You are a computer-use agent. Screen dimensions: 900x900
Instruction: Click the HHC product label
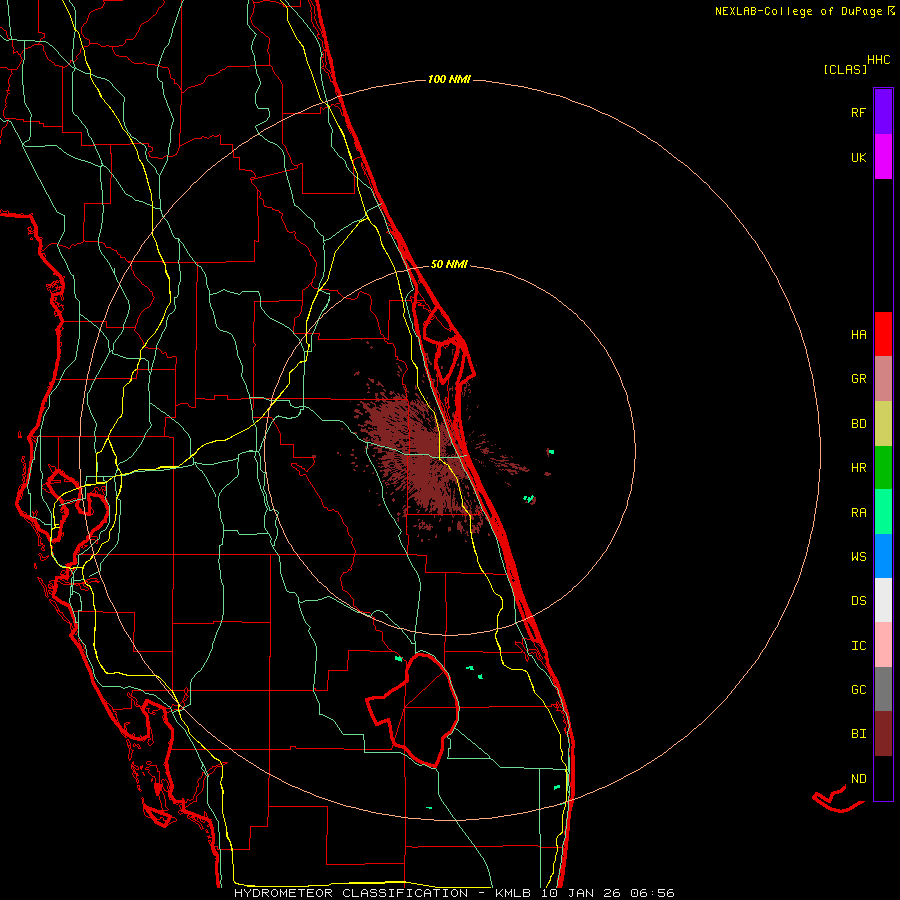tap(878, 60)
